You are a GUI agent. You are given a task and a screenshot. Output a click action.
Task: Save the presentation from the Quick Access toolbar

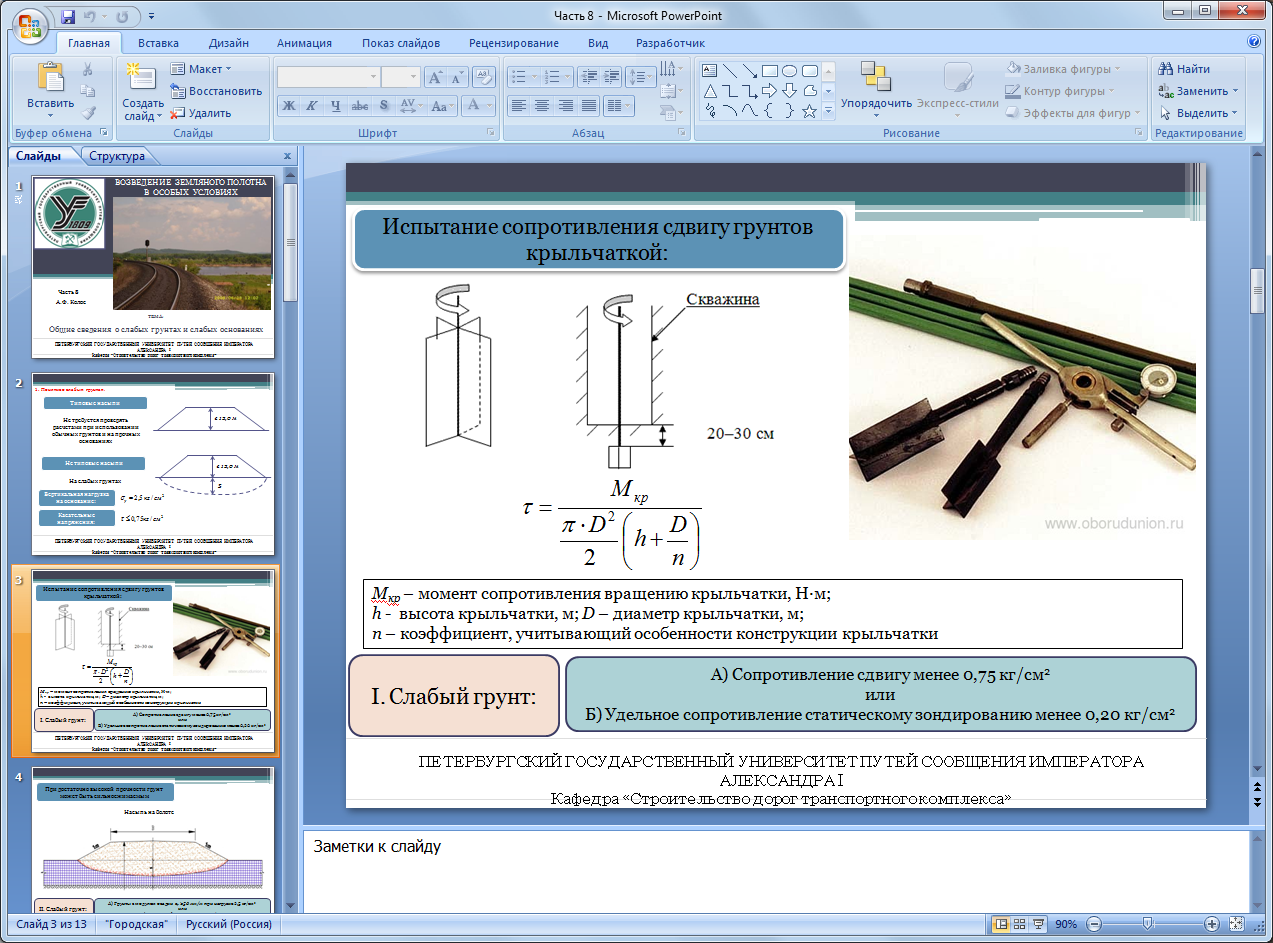click(68, 16)
